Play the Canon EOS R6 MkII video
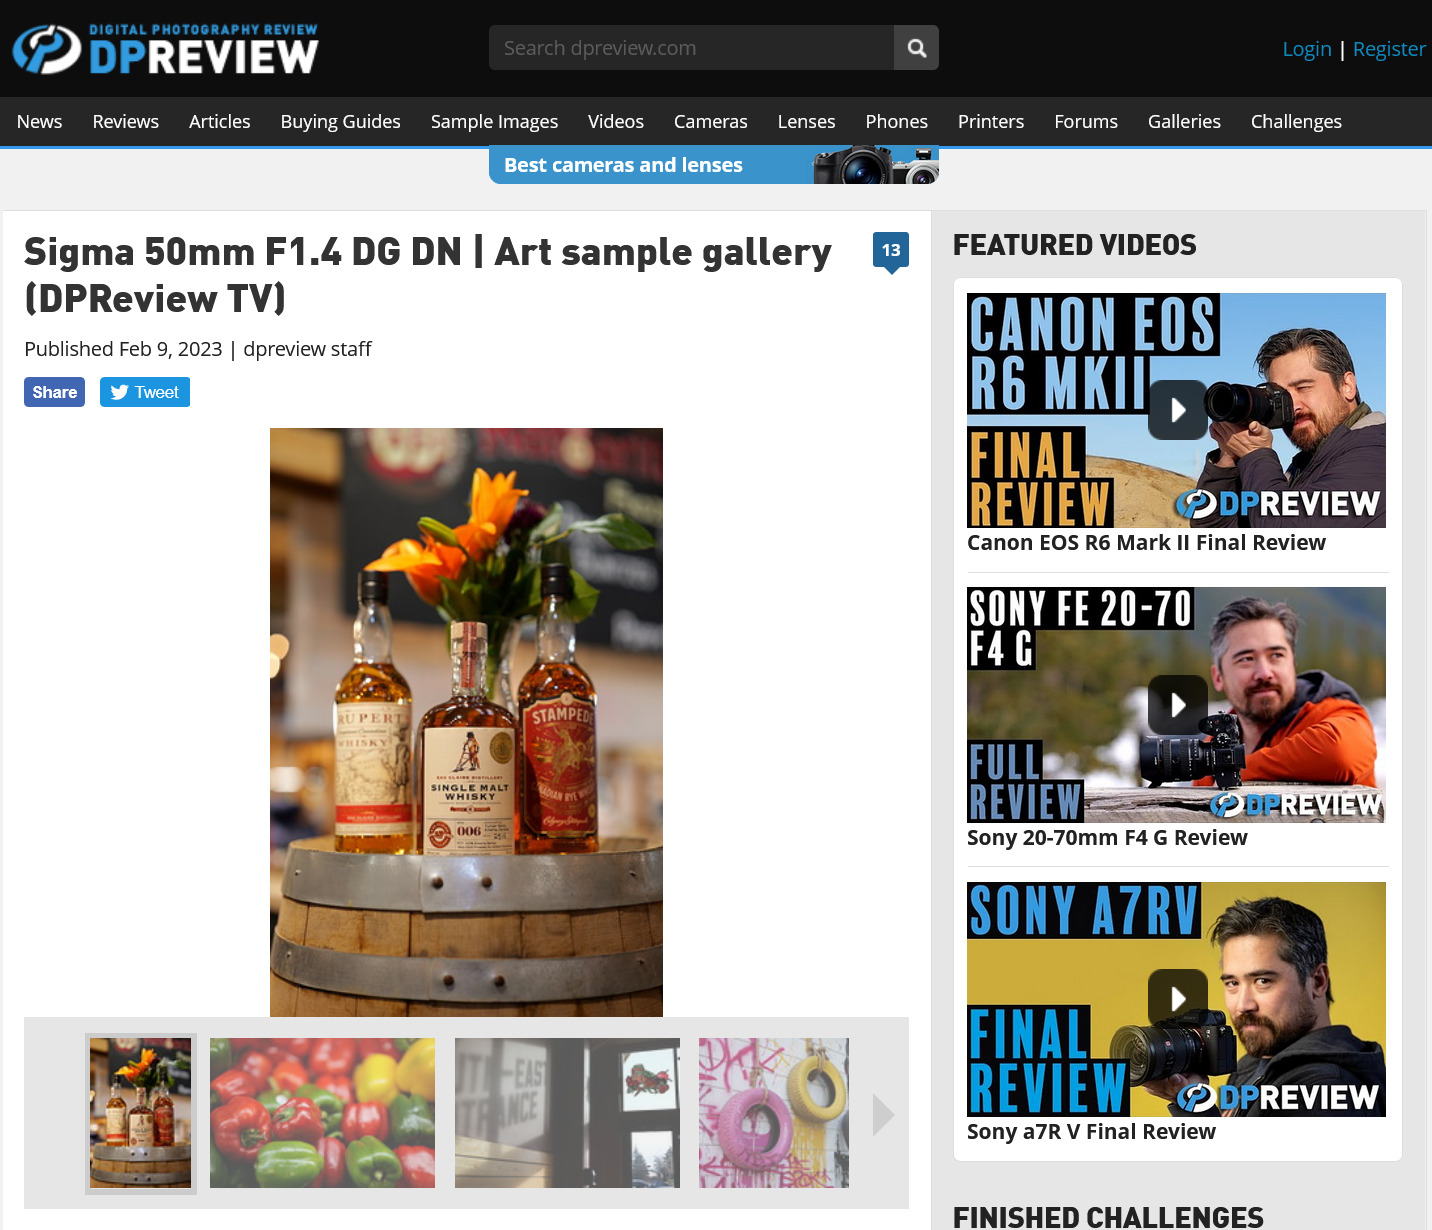Viewport: 1432px width, 1230px height. pyautogui.click(x=1176, y=410)
